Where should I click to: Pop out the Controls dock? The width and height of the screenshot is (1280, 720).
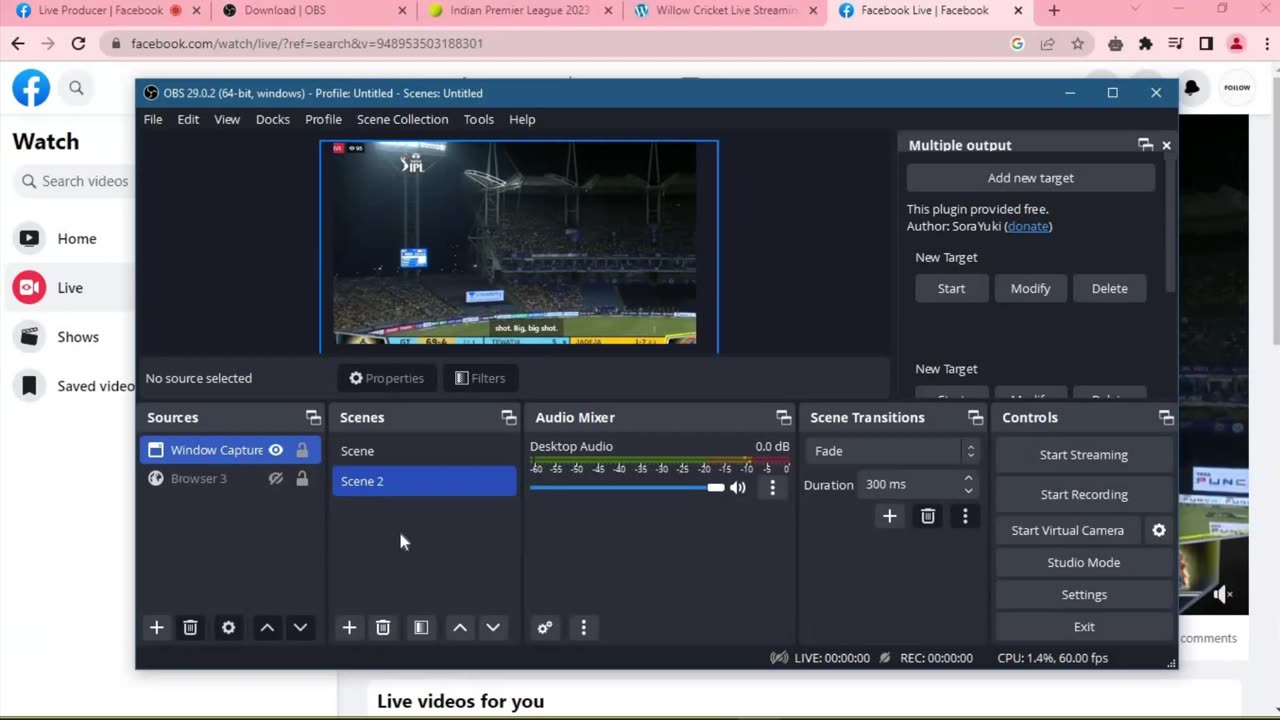(1166, 417)
